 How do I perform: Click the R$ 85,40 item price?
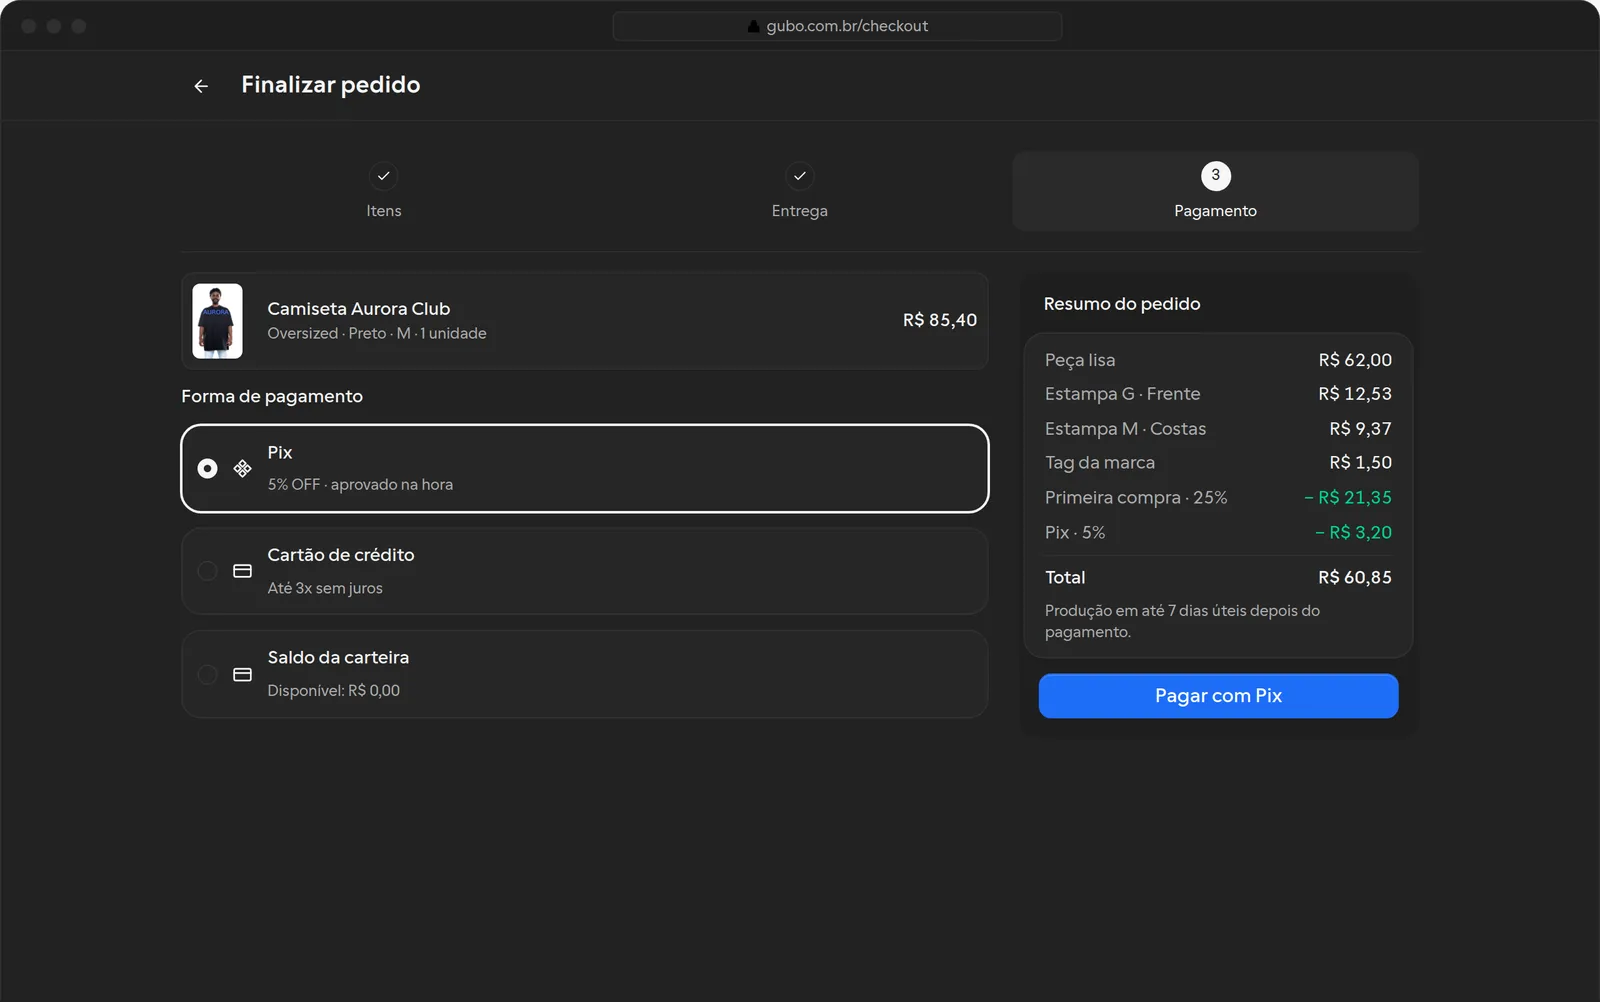coord(940,320)
